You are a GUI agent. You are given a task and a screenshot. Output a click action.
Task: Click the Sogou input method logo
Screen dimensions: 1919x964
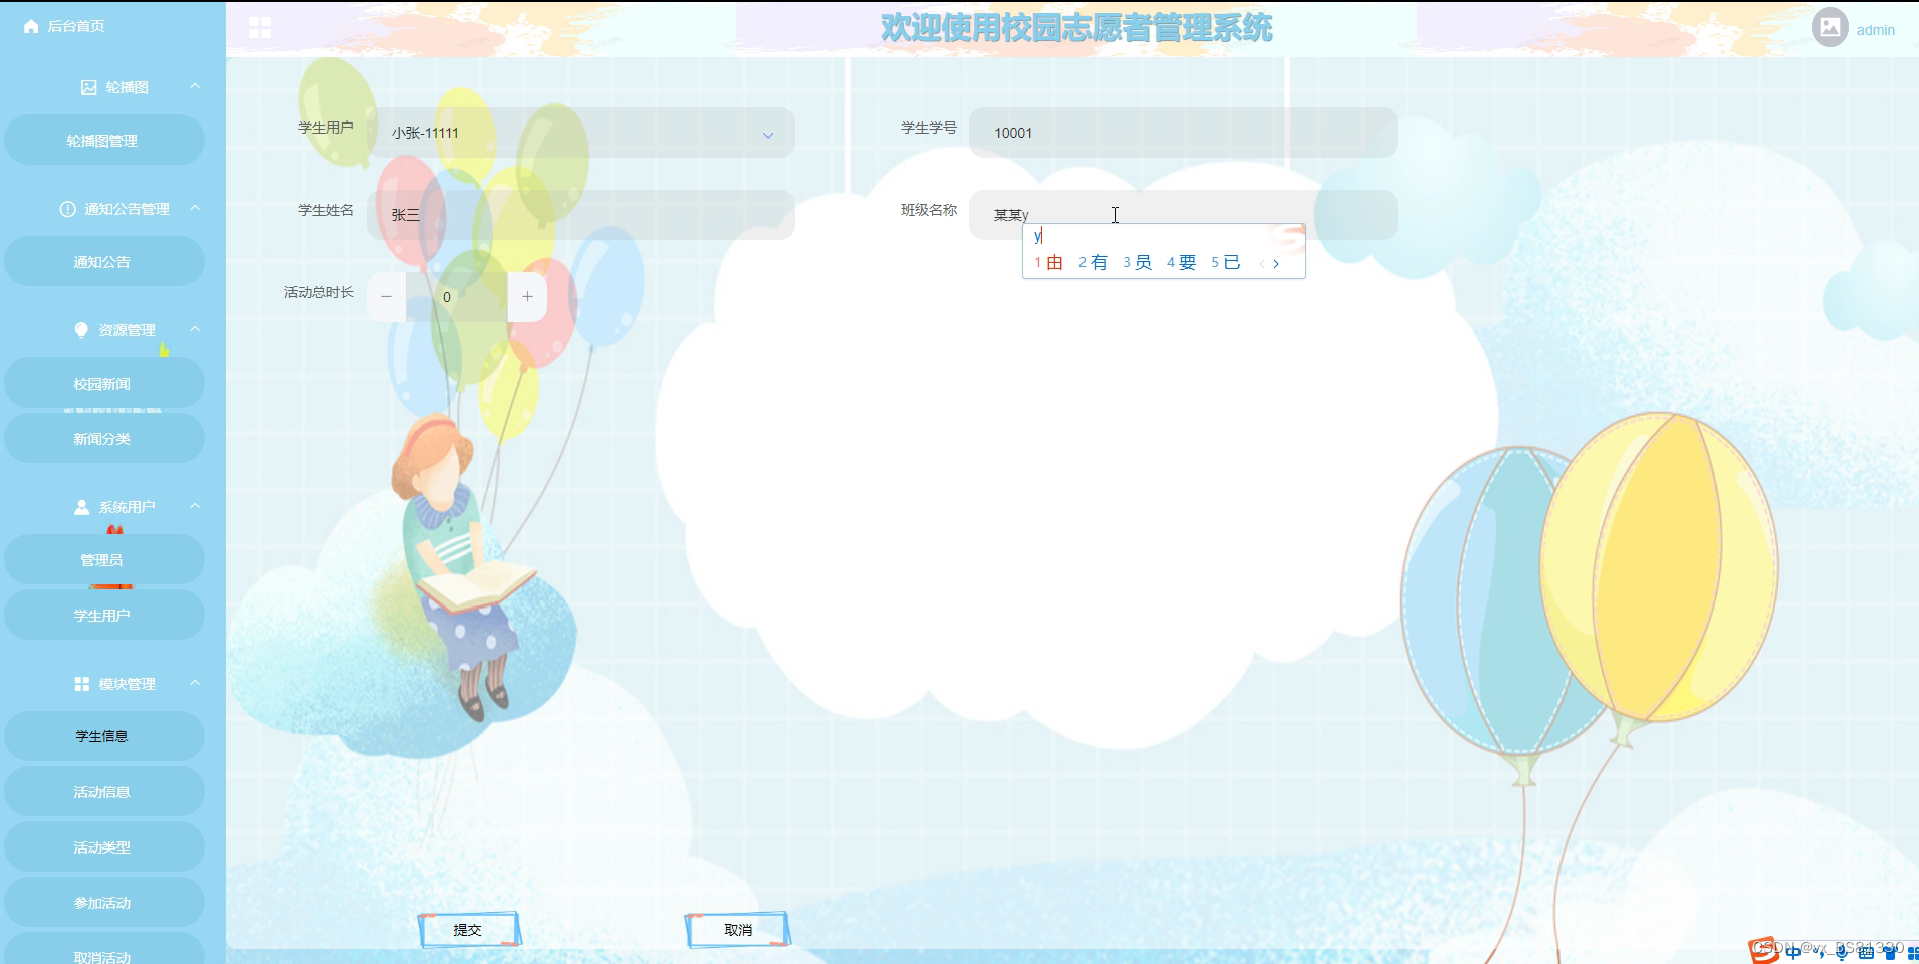click(x=1763, y=950)
